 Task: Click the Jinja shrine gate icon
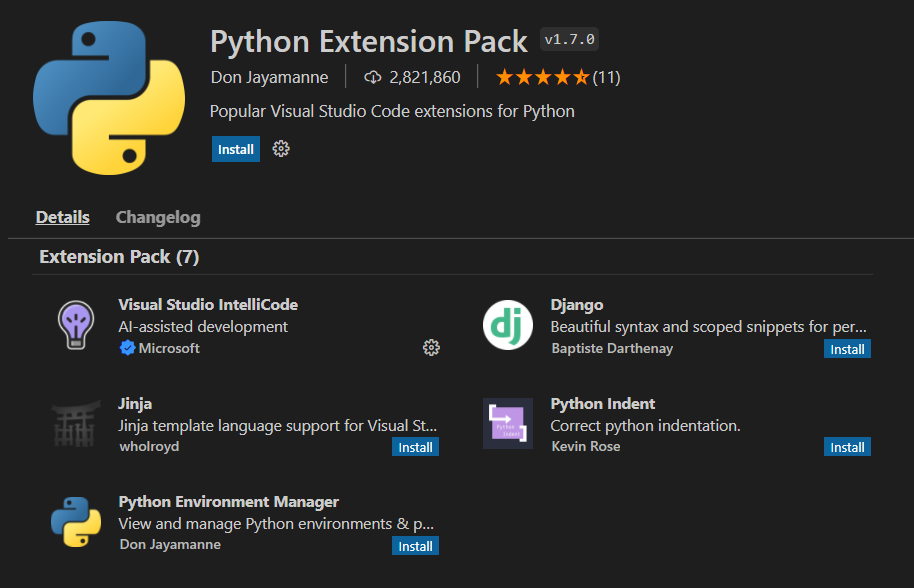(76, 424)
